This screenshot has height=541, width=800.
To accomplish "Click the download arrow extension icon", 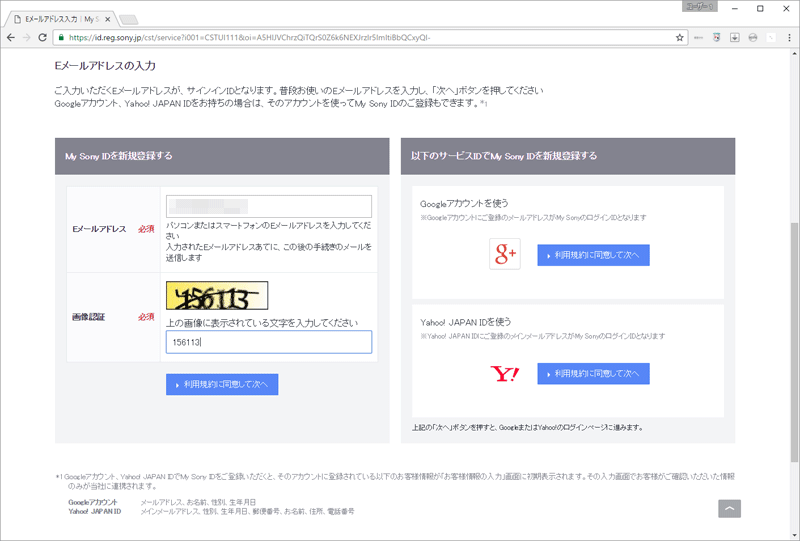I will coord(735,37).
